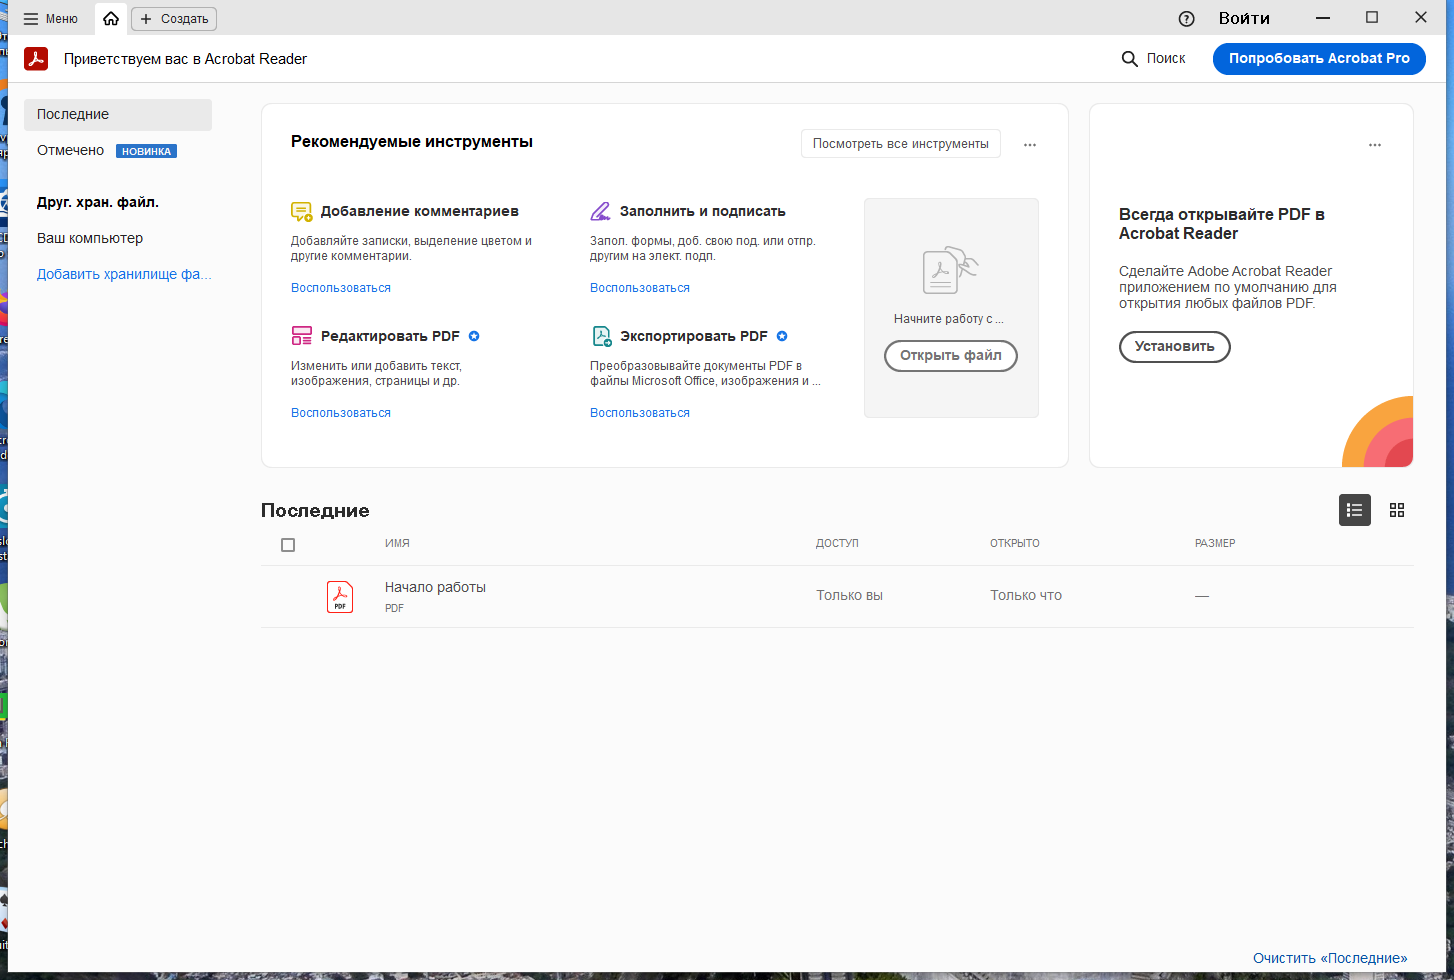1454x980 pixels.
Task: Open the Начало работы PDF file
Action: pos(435,588)
